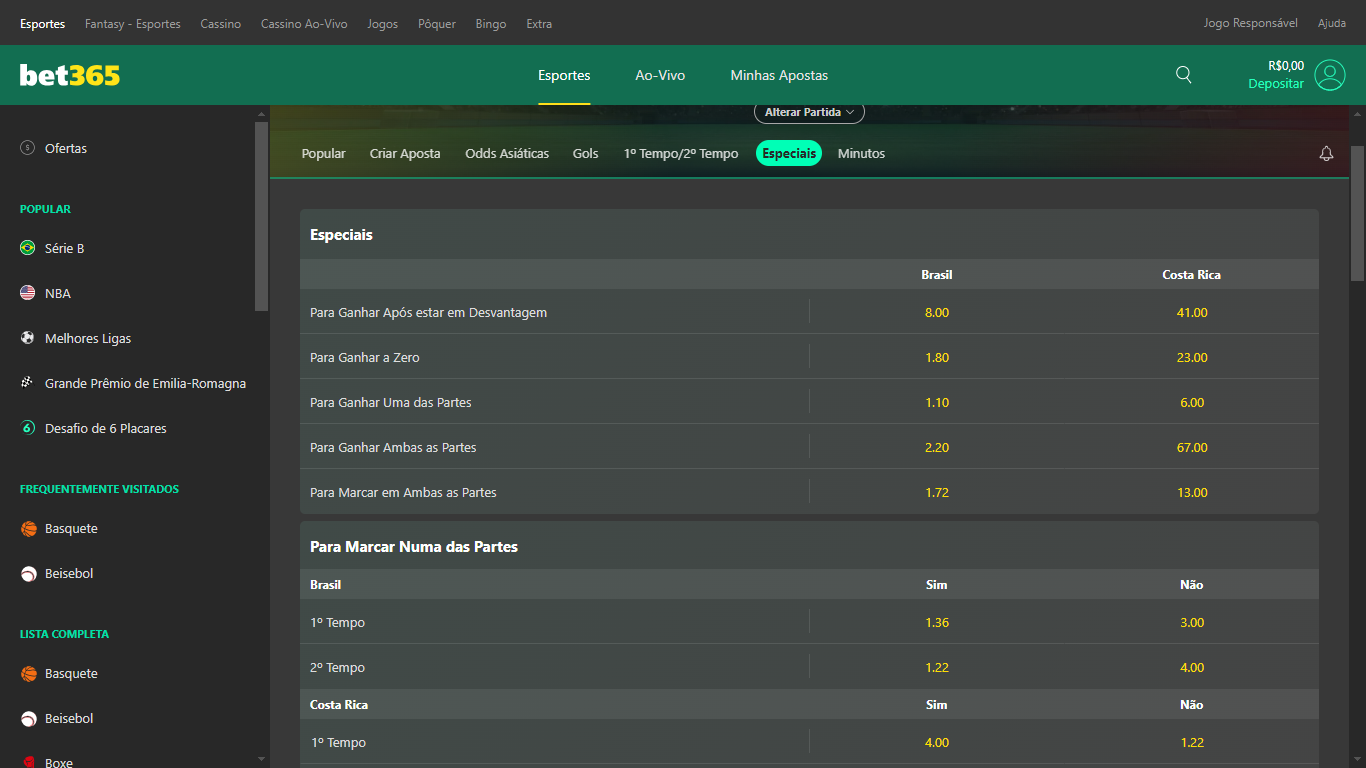The image size is (1366, 768).
Task: Open Grande Prêmio de Emilia-Romagna link
Action: [145, 383]
